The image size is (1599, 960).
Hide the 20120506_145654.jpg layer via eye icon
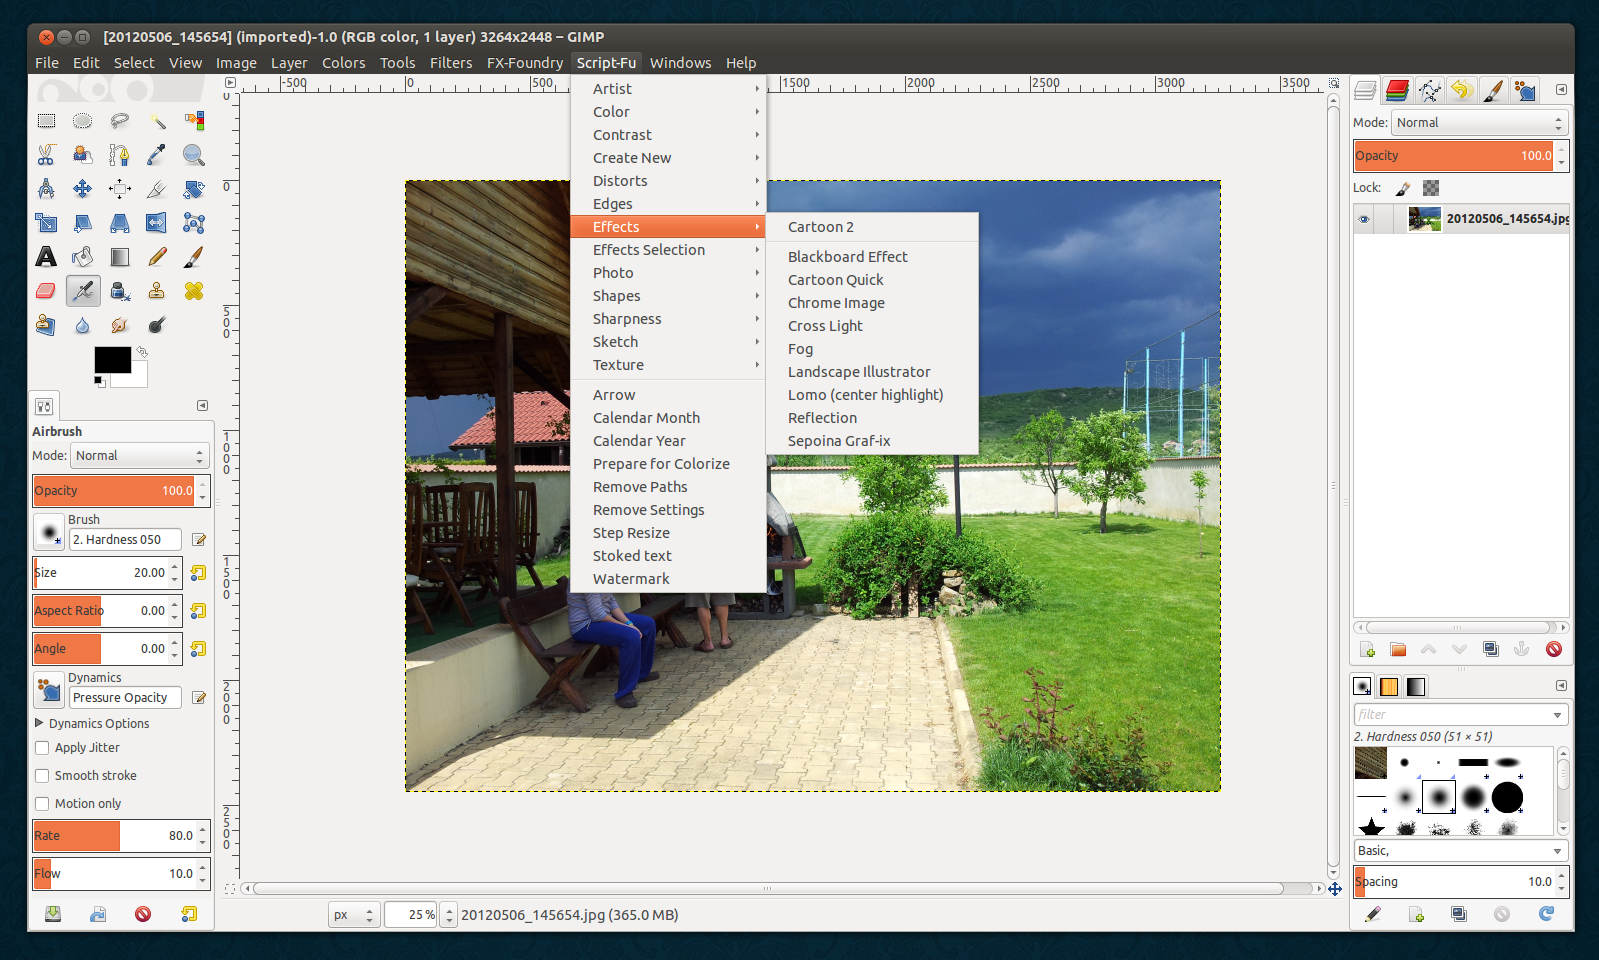point(1364,219)
